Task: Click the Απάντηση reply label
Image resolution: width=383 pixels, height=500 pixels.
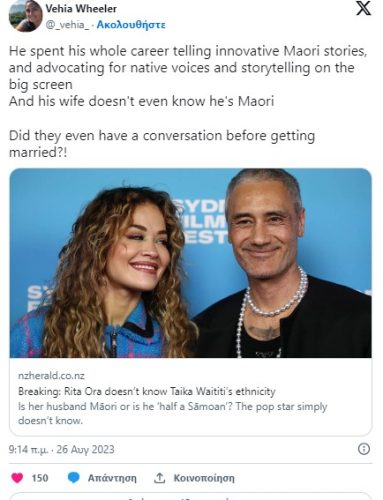Action: tap(112, 478)
